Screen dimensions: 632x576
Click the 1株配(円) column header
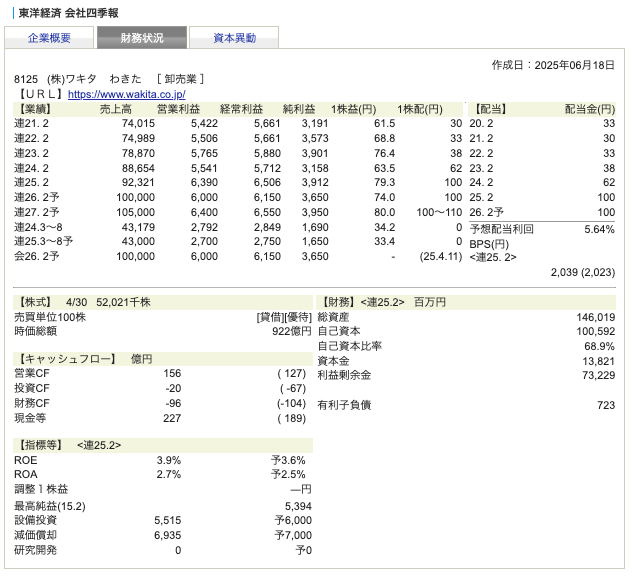420,109
